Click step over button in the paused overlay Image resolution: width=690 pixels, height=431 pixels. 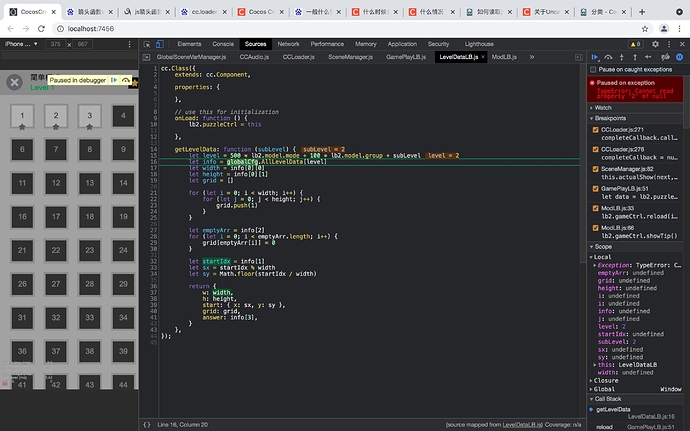[x=126, y=79]
